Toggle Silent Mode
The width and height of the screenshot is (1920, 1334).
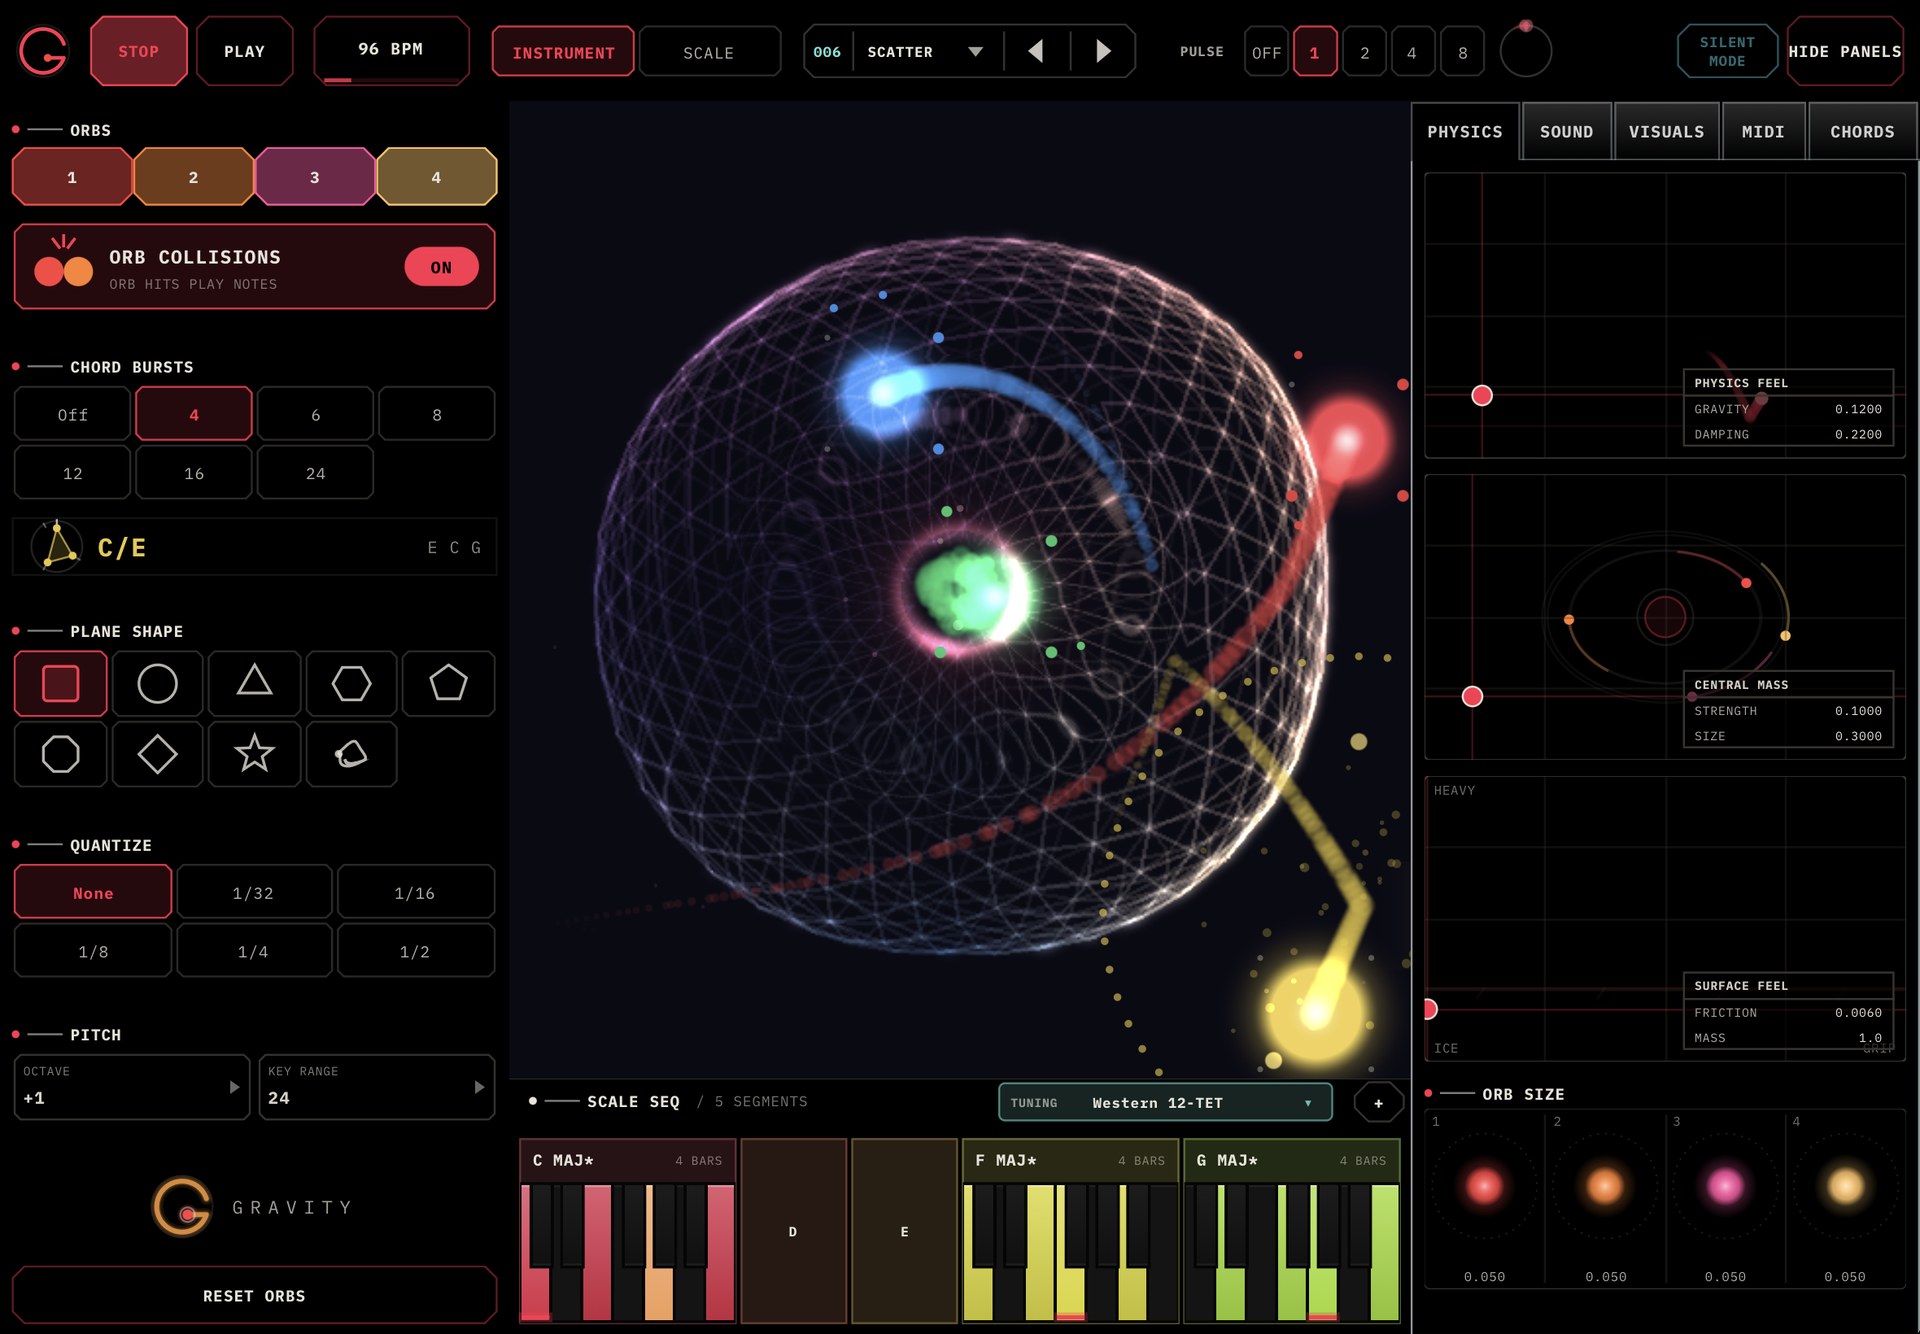[x=1727, y=51]
